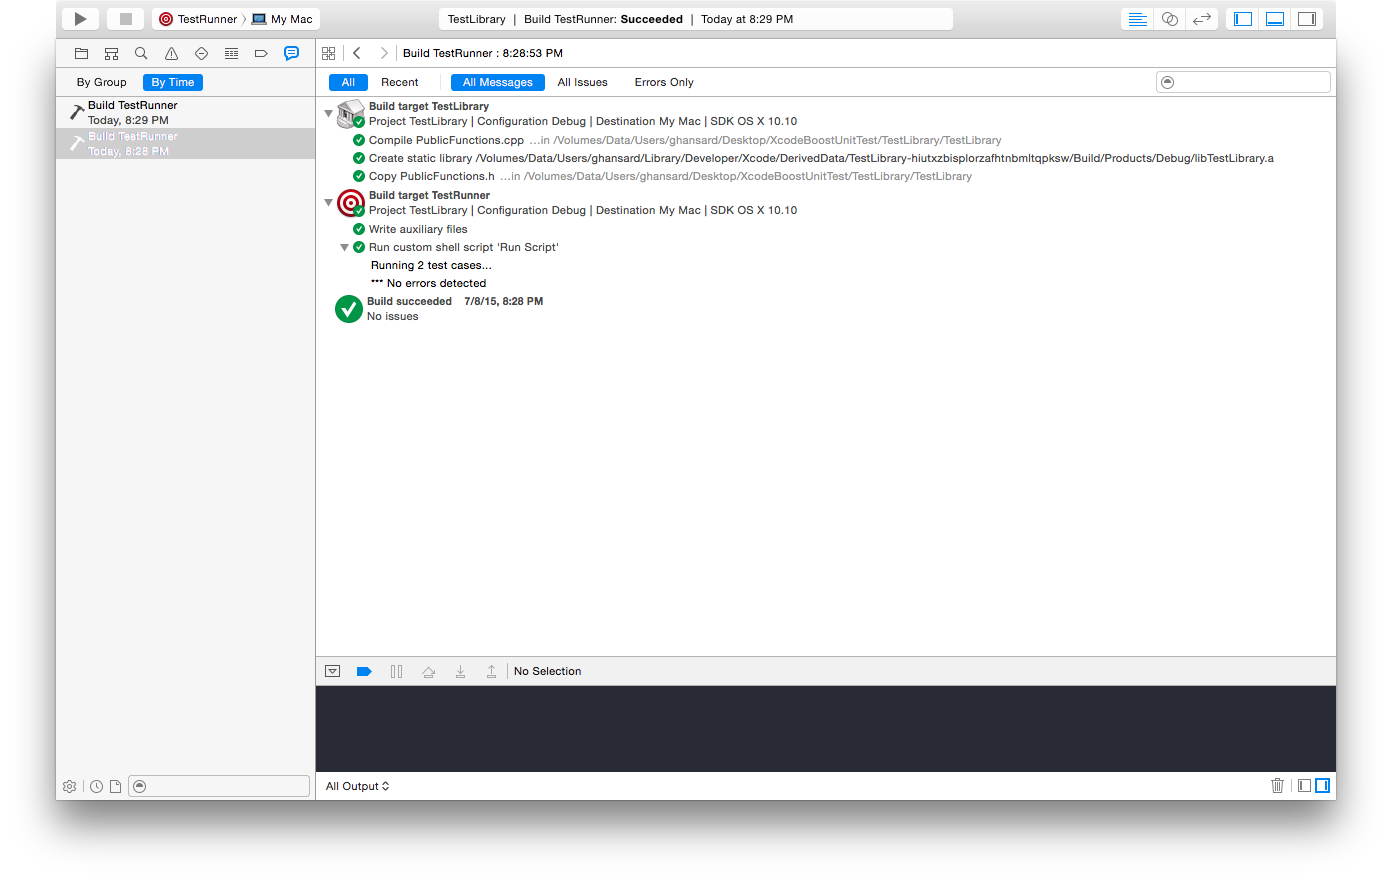1392x880 pixels.
Task: Select the All Messages filter
Action: pyautogui.click(x=498, y=82)
